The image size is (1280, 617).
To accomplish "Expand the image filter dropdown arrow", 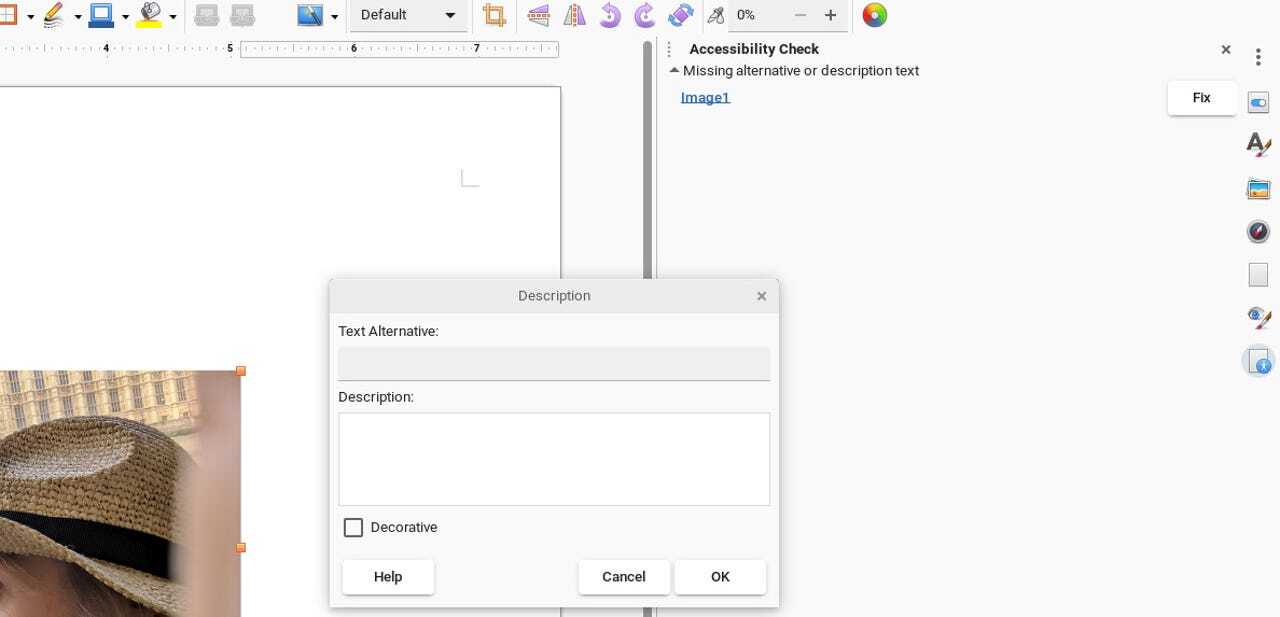I will tap(334, 16).
